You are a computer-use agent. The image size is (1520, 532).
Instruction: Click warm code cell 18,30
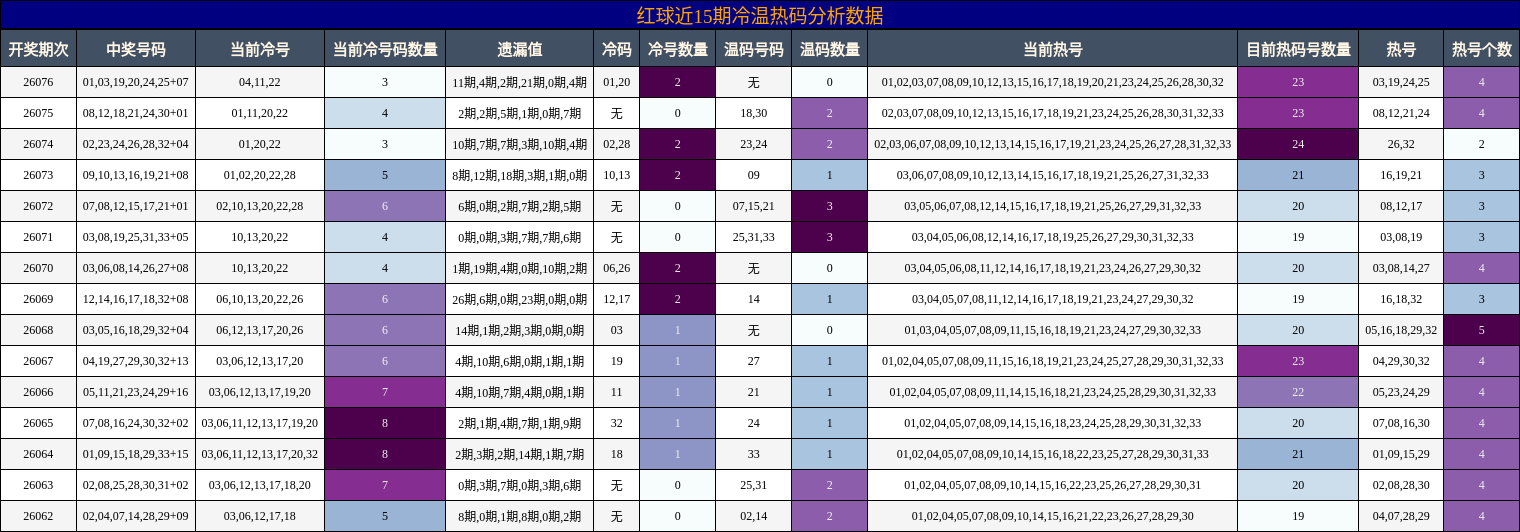point(754,113)
